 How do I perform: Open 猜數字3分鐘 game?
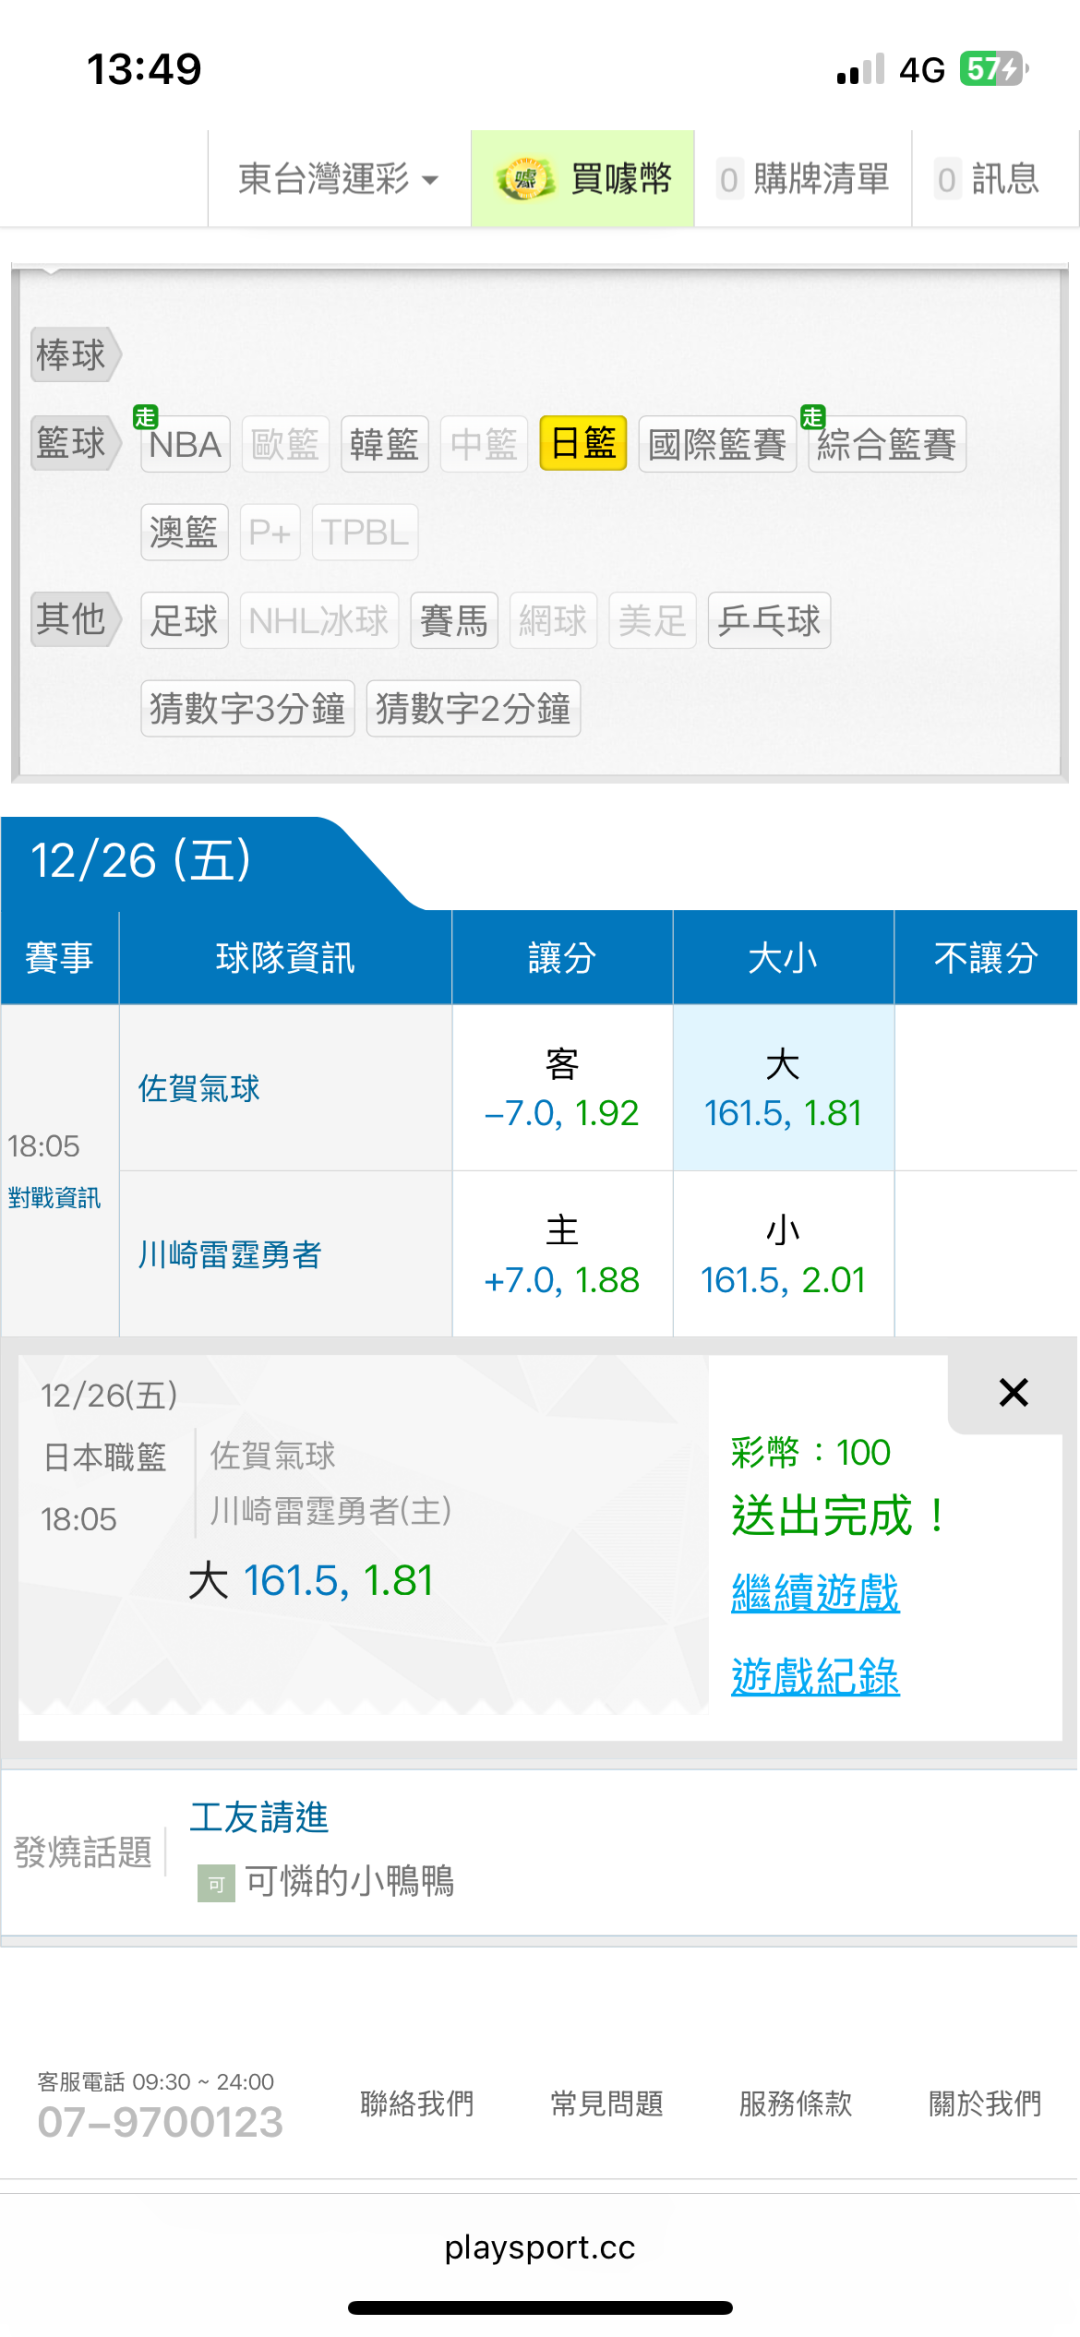click(x=247, y=709)
